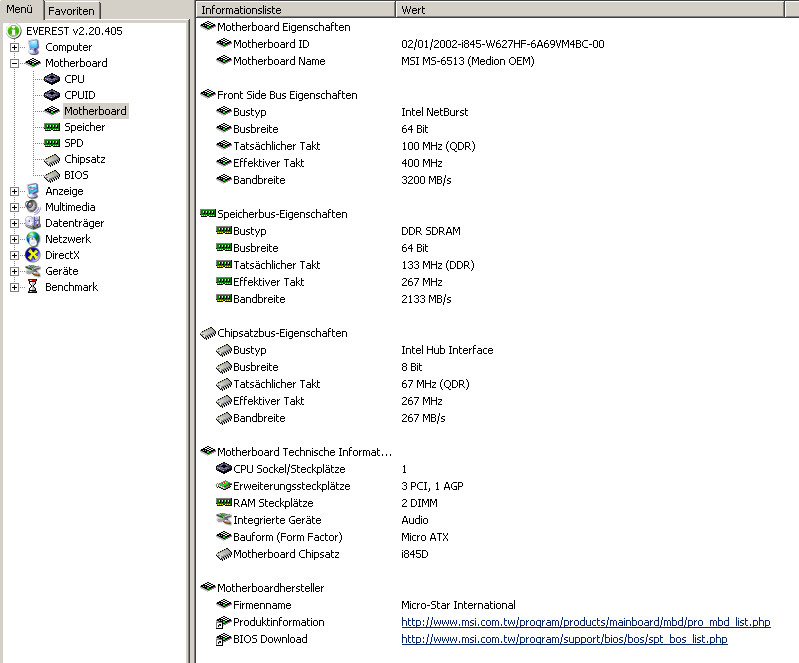Click the Anzeige display icon

33,191
